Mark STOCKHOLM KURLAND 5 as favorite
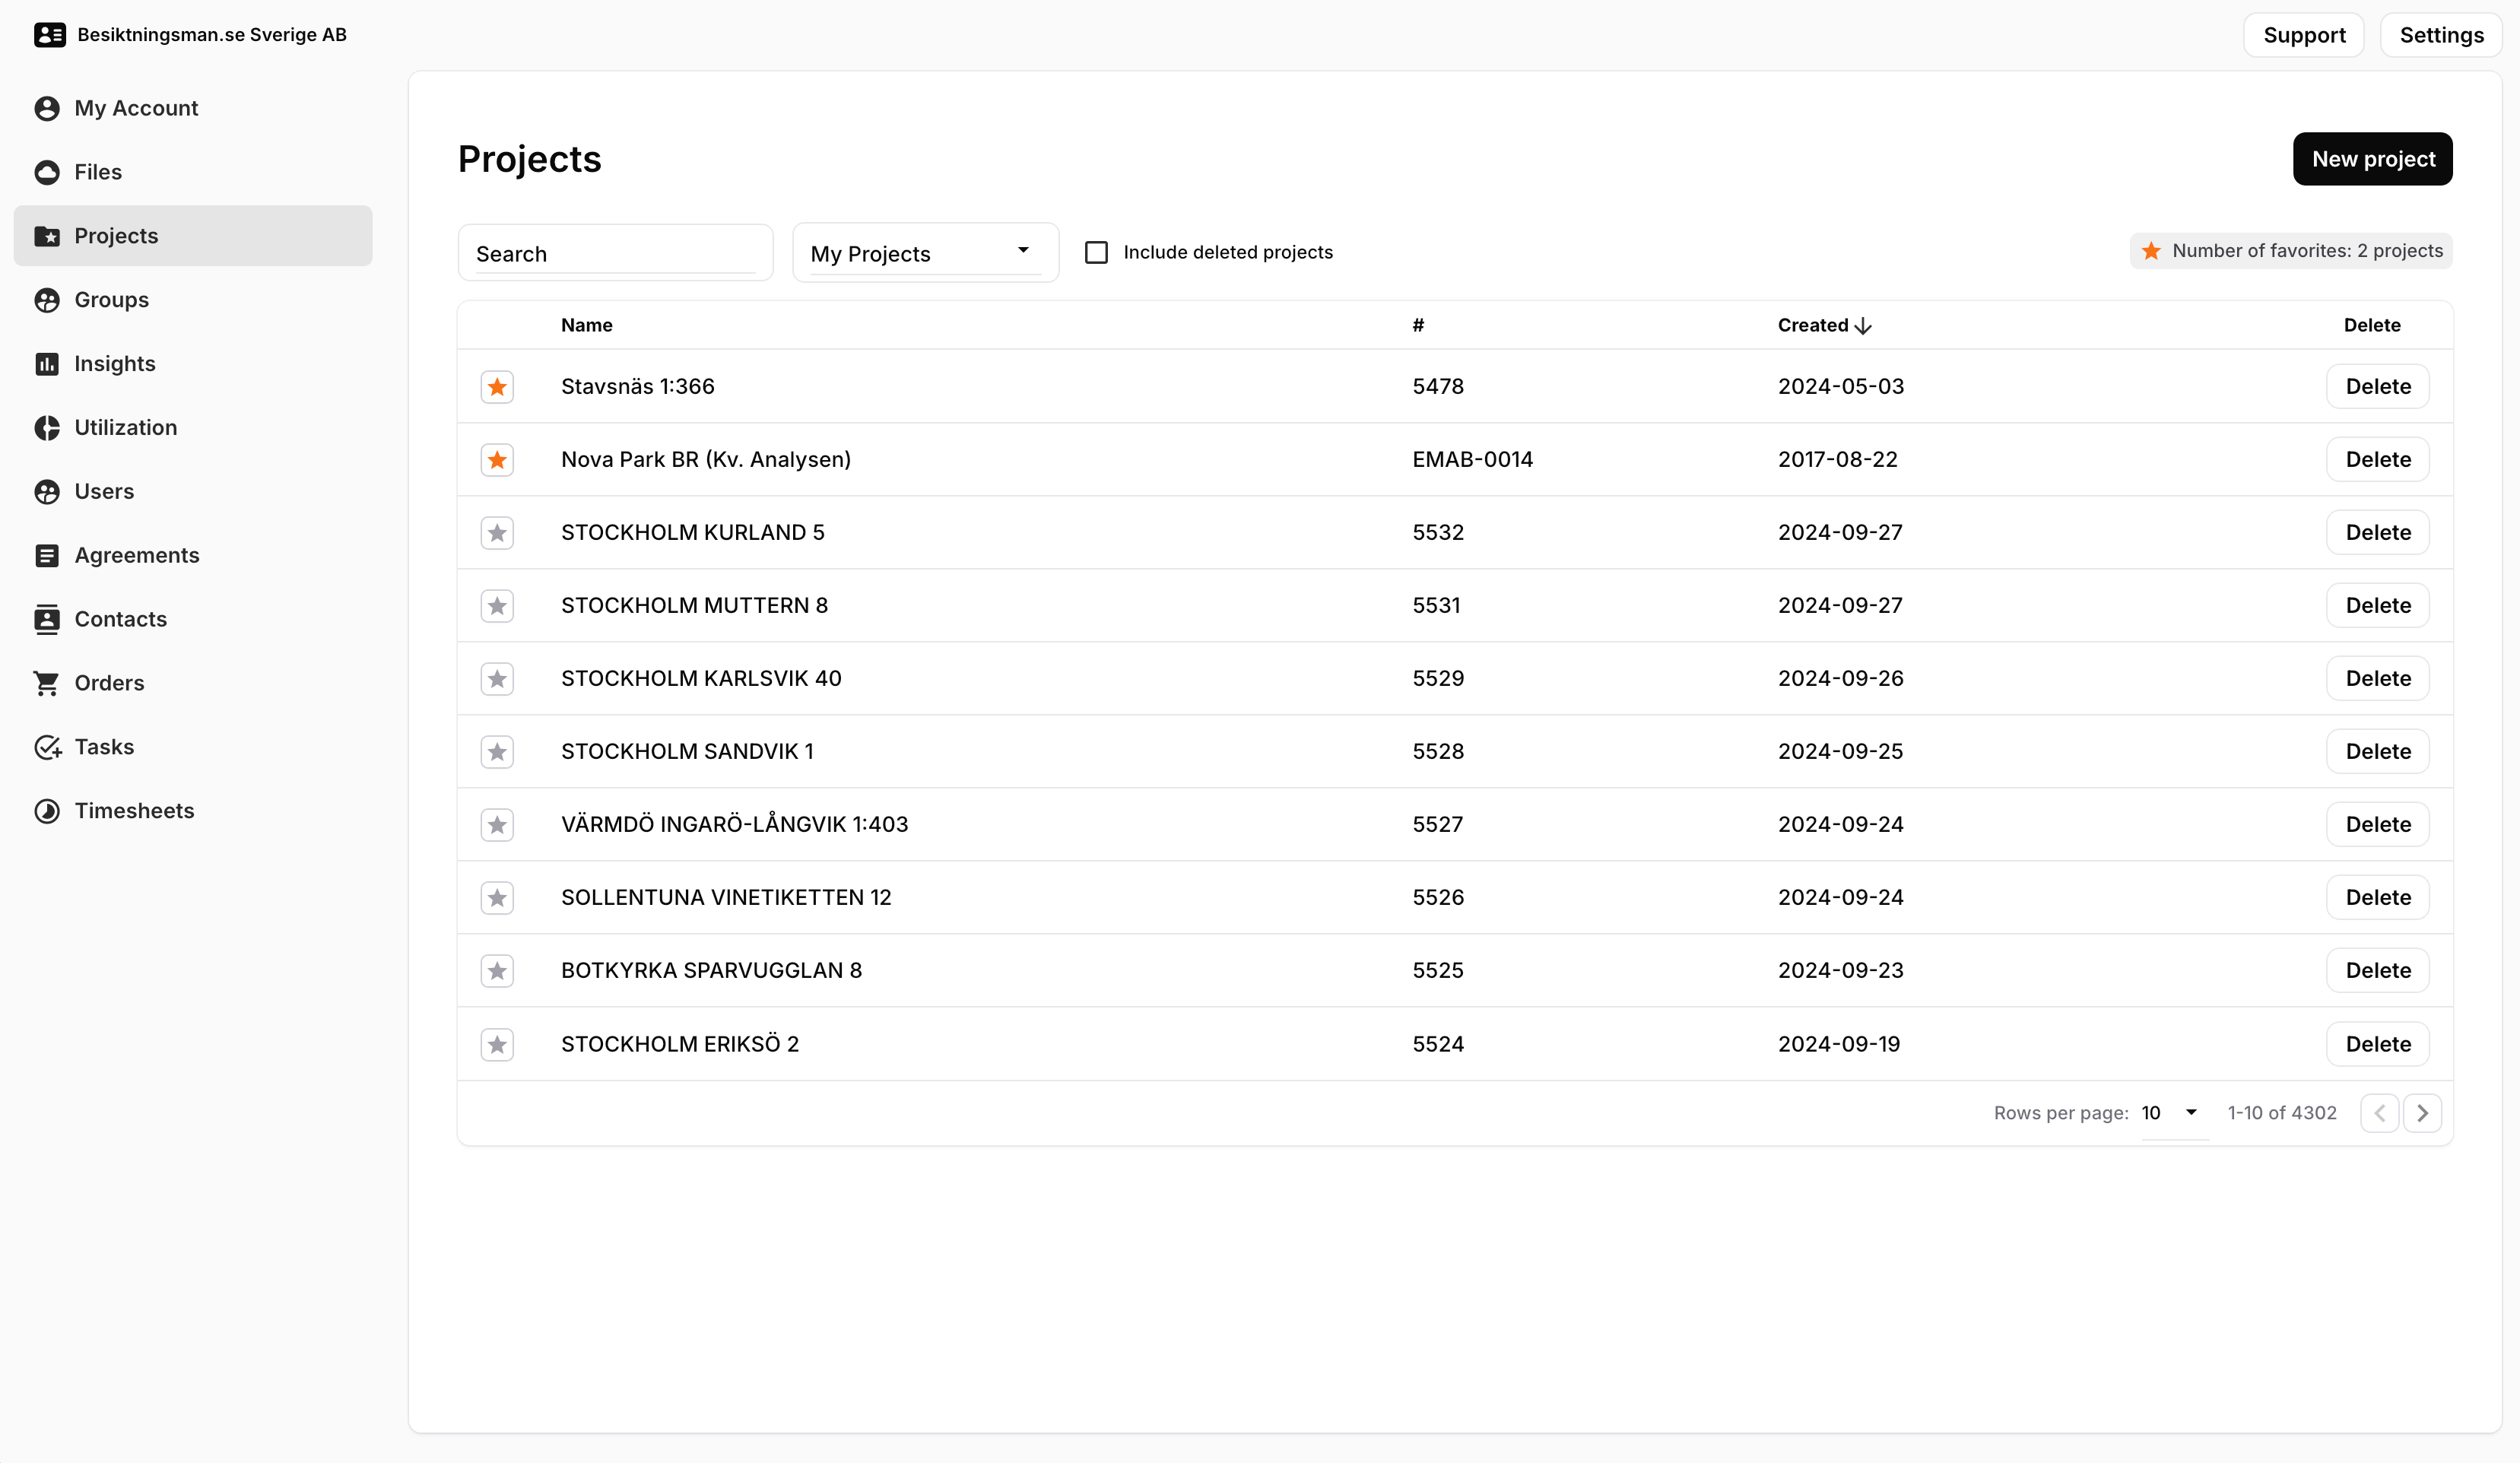The image size is (2520, 1463). click(x=497, y=533)
